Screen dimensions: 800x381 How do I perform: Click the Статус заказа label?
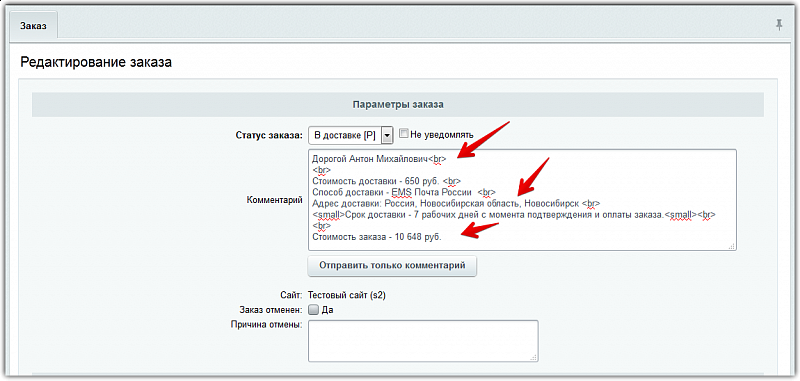pos(269,135)
